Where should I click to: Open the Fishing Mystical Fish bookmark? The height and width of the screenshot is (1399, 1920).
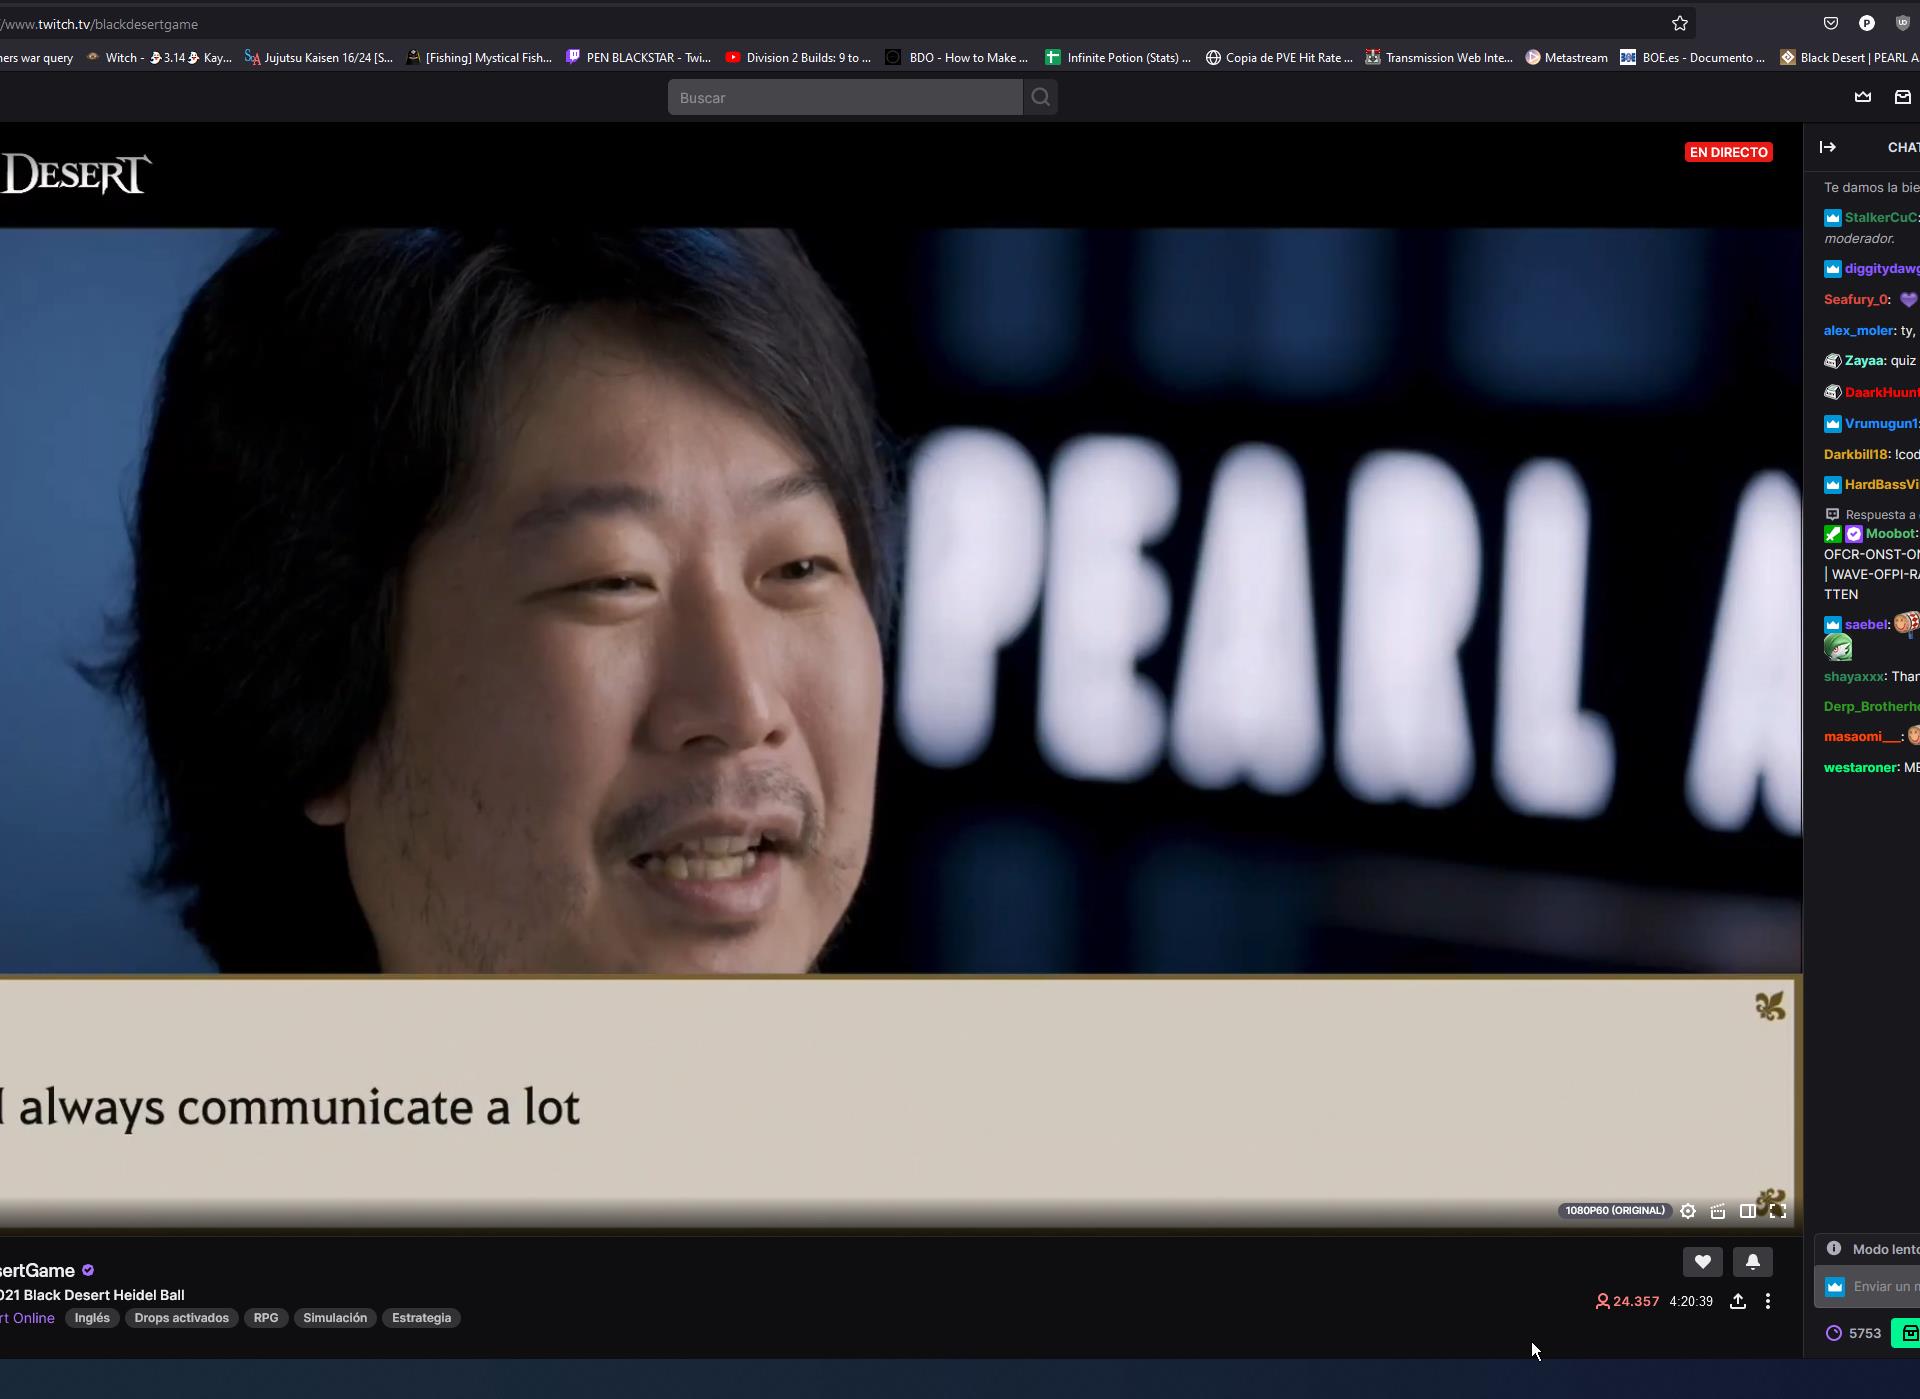coord(479,58)
